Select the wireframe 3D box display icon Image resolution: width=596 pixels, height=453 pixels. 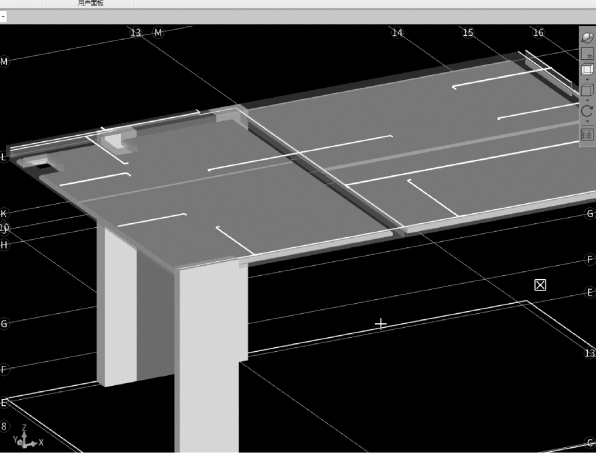[x=587, y=70]
